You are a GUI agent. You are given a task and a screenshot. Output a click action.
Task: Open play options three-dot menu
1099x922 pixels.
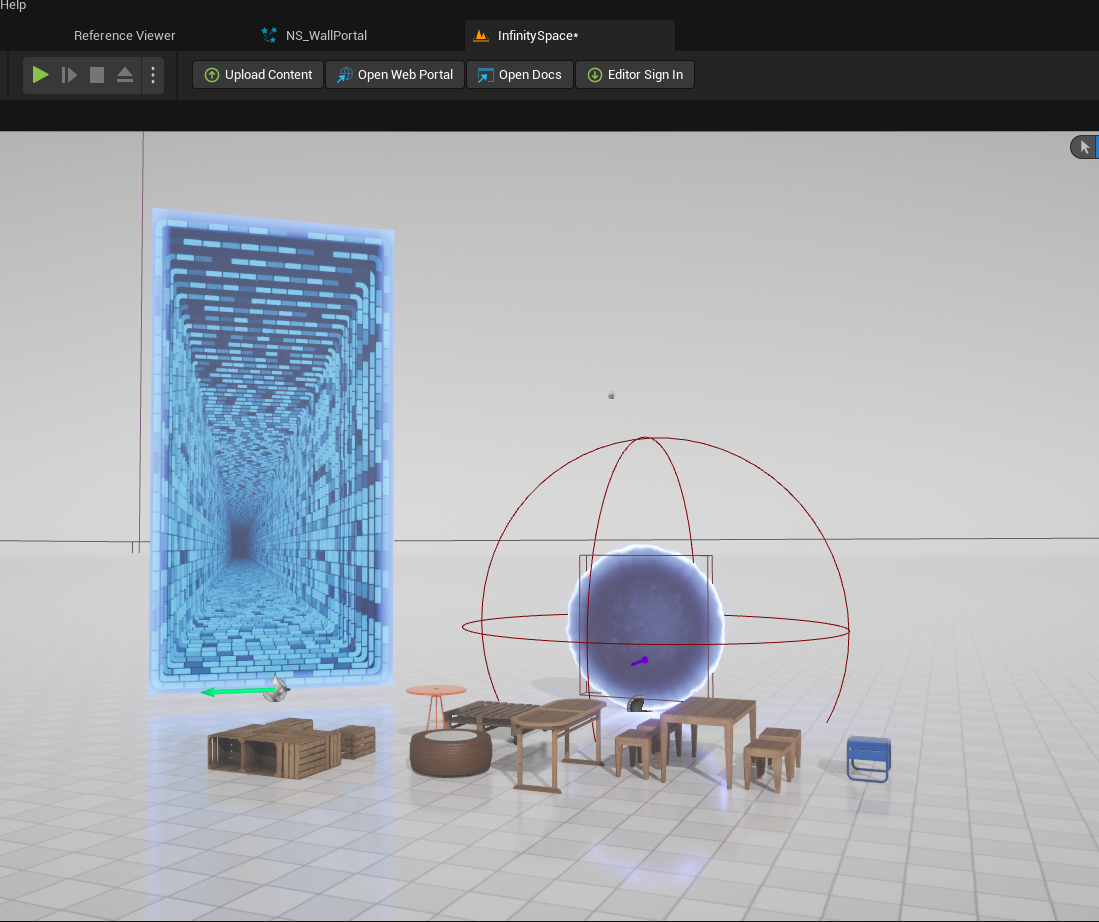coord(152,75)
